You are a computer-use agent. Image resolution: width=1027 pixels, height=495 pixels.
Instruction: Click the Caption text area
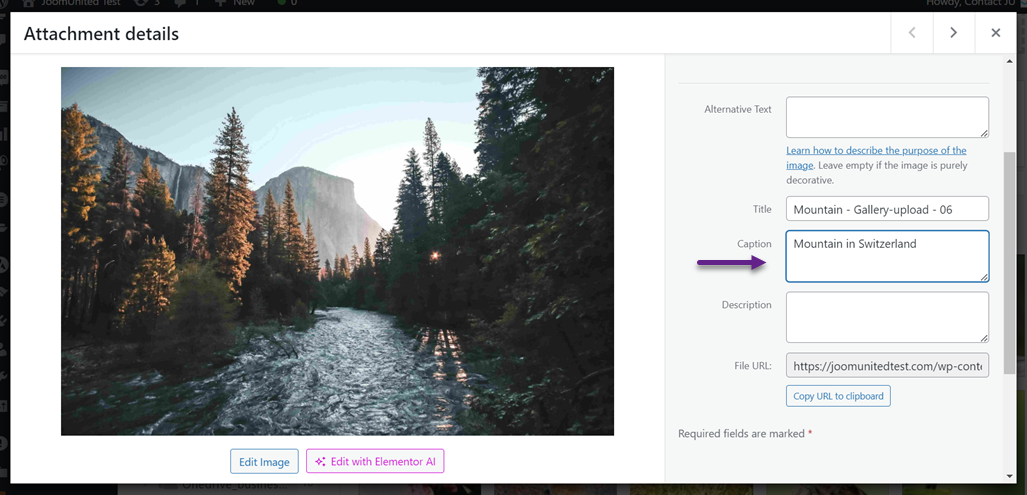click(x=886, y=256)
